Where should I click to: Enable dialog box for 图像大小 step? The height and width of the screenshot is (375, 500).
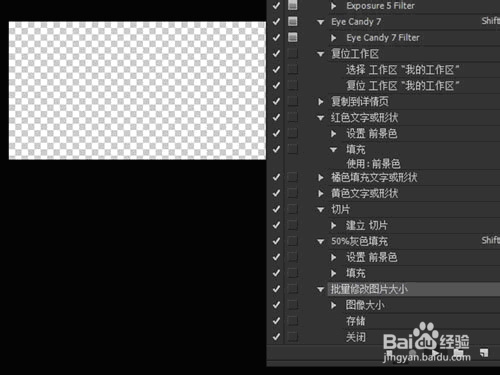tap(292, 305)
